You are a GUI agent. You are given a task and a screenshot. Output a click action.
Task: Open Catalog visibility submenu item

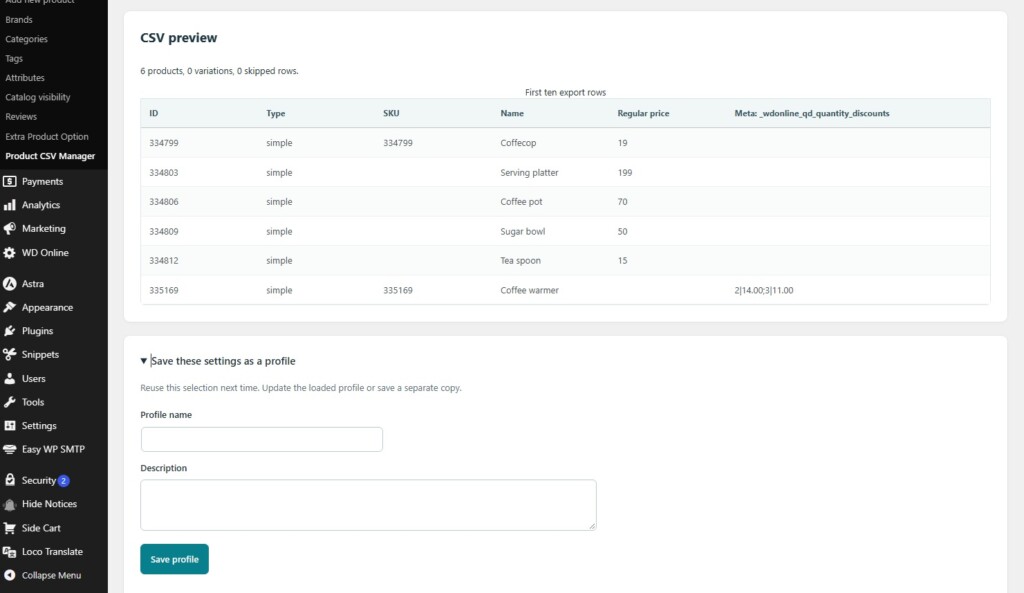[x=38, y=97]
